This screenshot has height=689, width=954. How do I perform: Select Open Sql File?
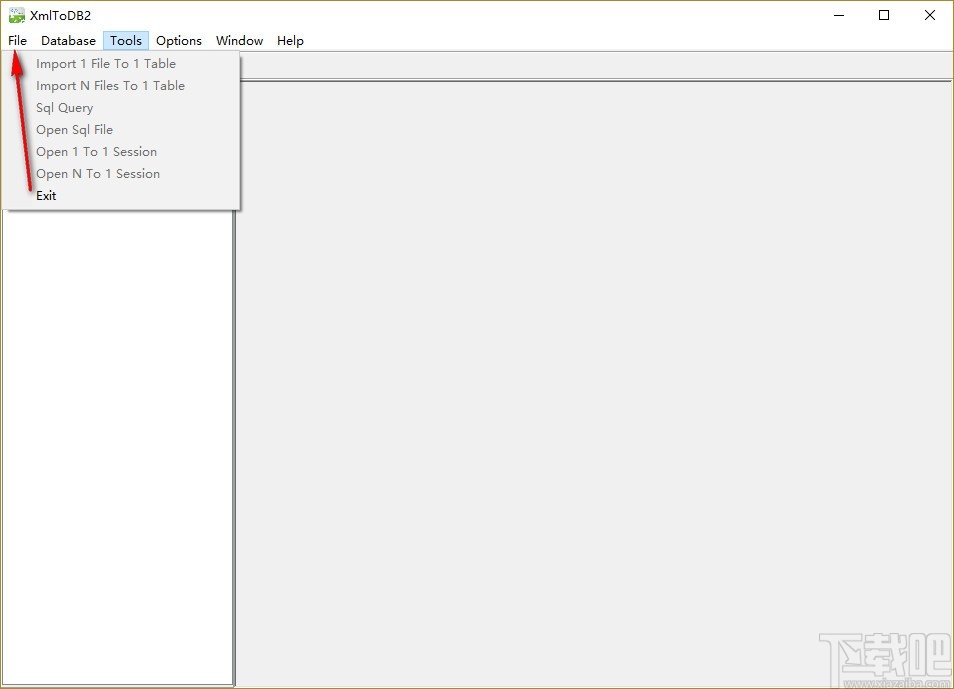tap(74, 129)
